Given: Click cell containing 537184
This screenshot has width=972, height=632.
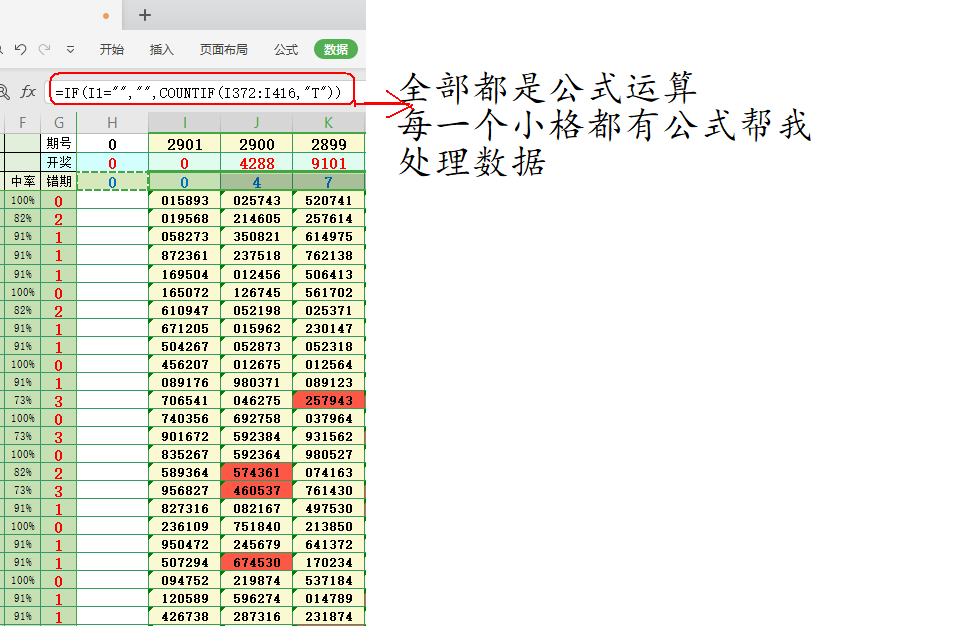Looking at the screenshot, I should tap(329, 580).
